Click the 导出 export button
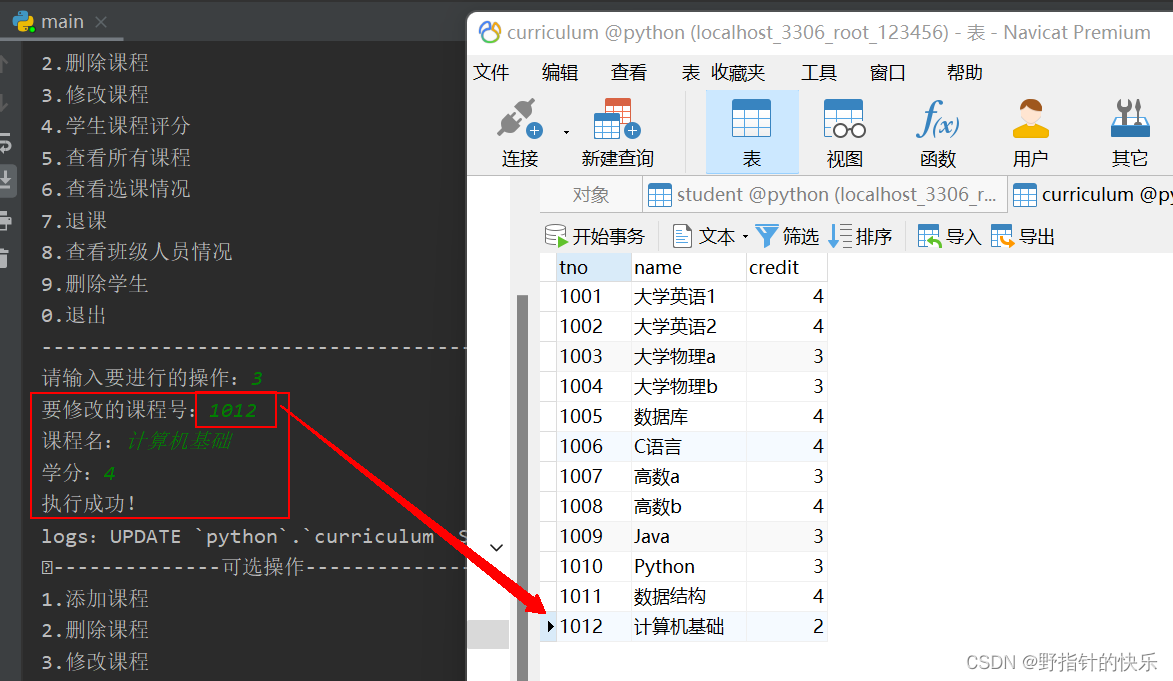The height and width of the screenshot is (681, 1173). pos(1023,236)
